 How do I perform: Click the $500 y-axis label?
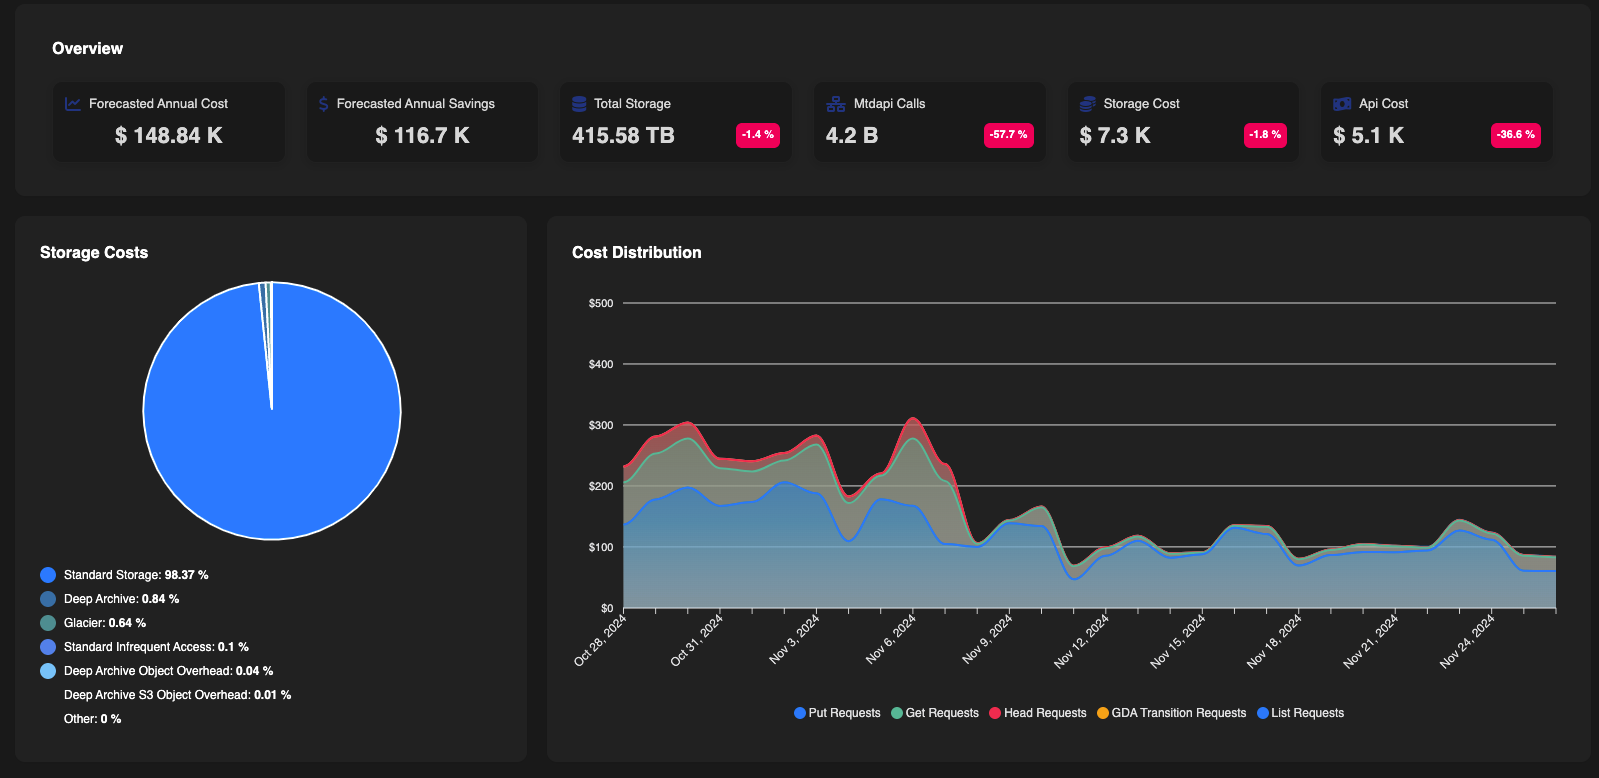point(601,303)
